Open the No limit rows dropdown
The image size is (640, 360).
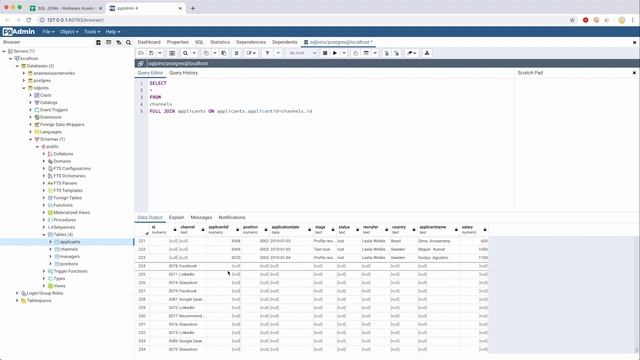point(302,53)
